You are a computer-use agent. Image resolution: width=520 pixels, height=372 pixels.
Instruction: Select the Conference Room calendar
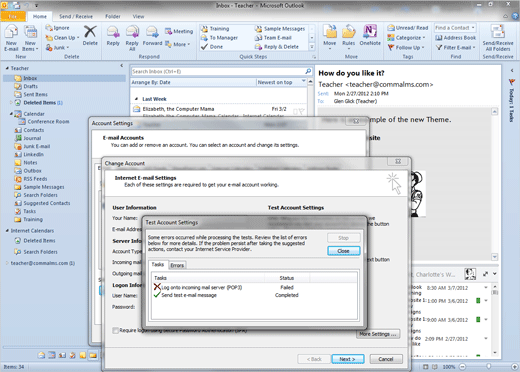(x=48, y=122)
